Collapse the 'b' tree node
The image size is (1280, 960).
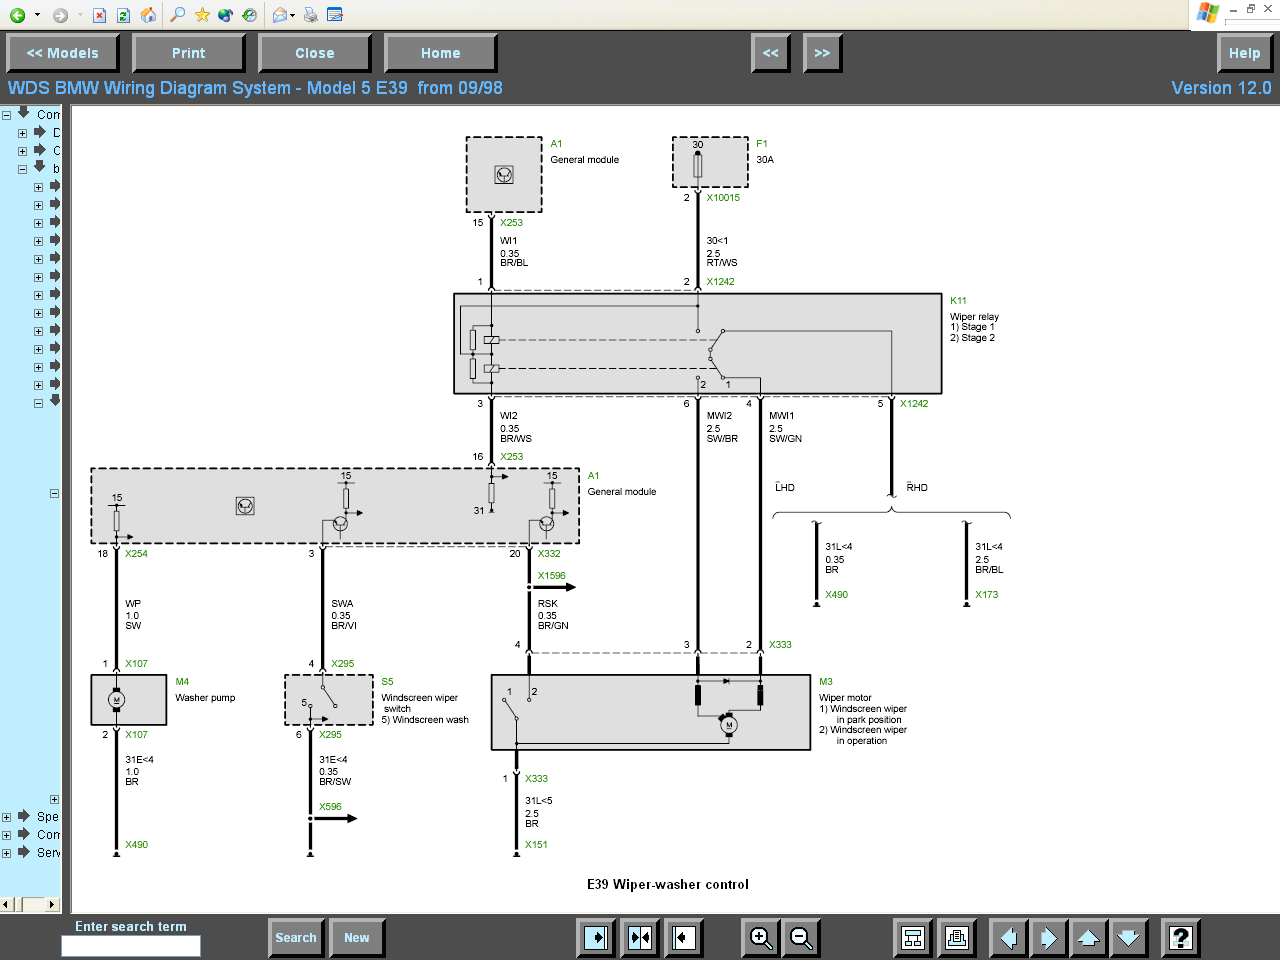click(22, 169)
